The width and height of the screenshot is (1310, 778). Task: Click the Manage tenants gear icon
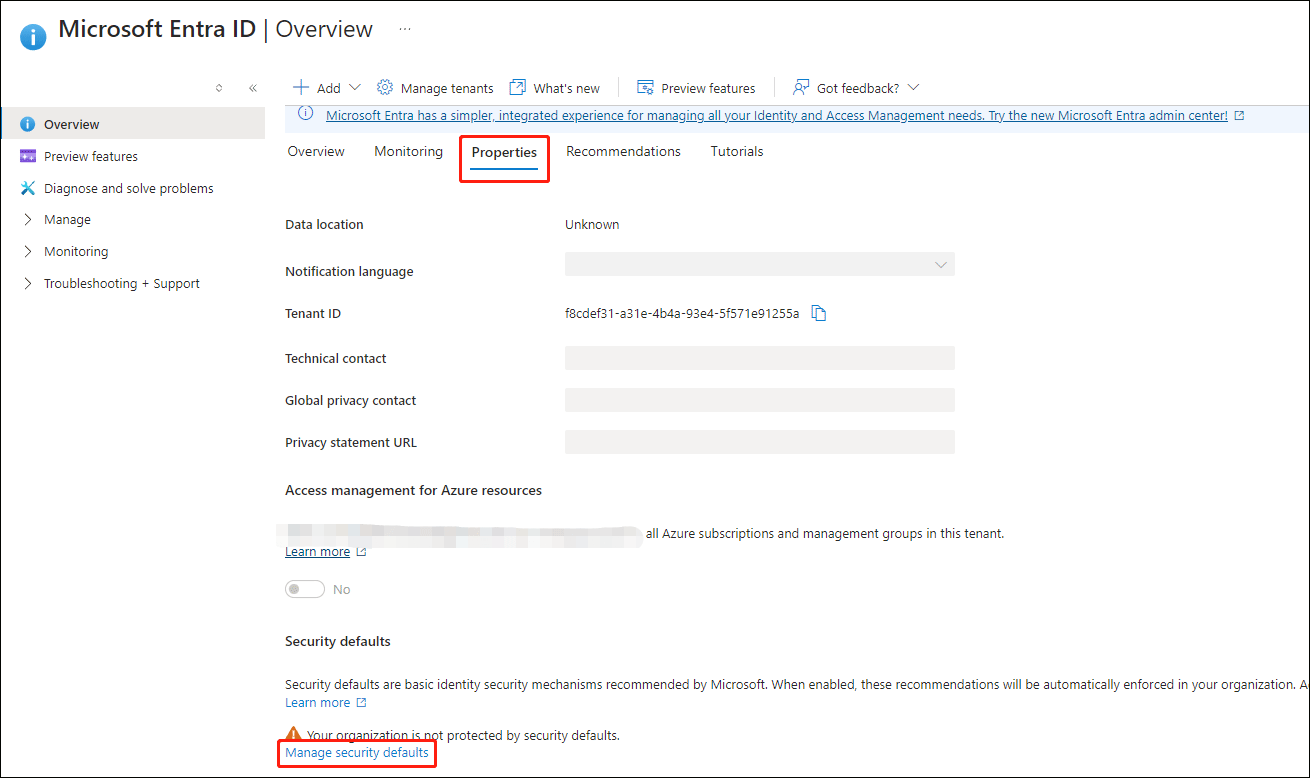(385, 87)
